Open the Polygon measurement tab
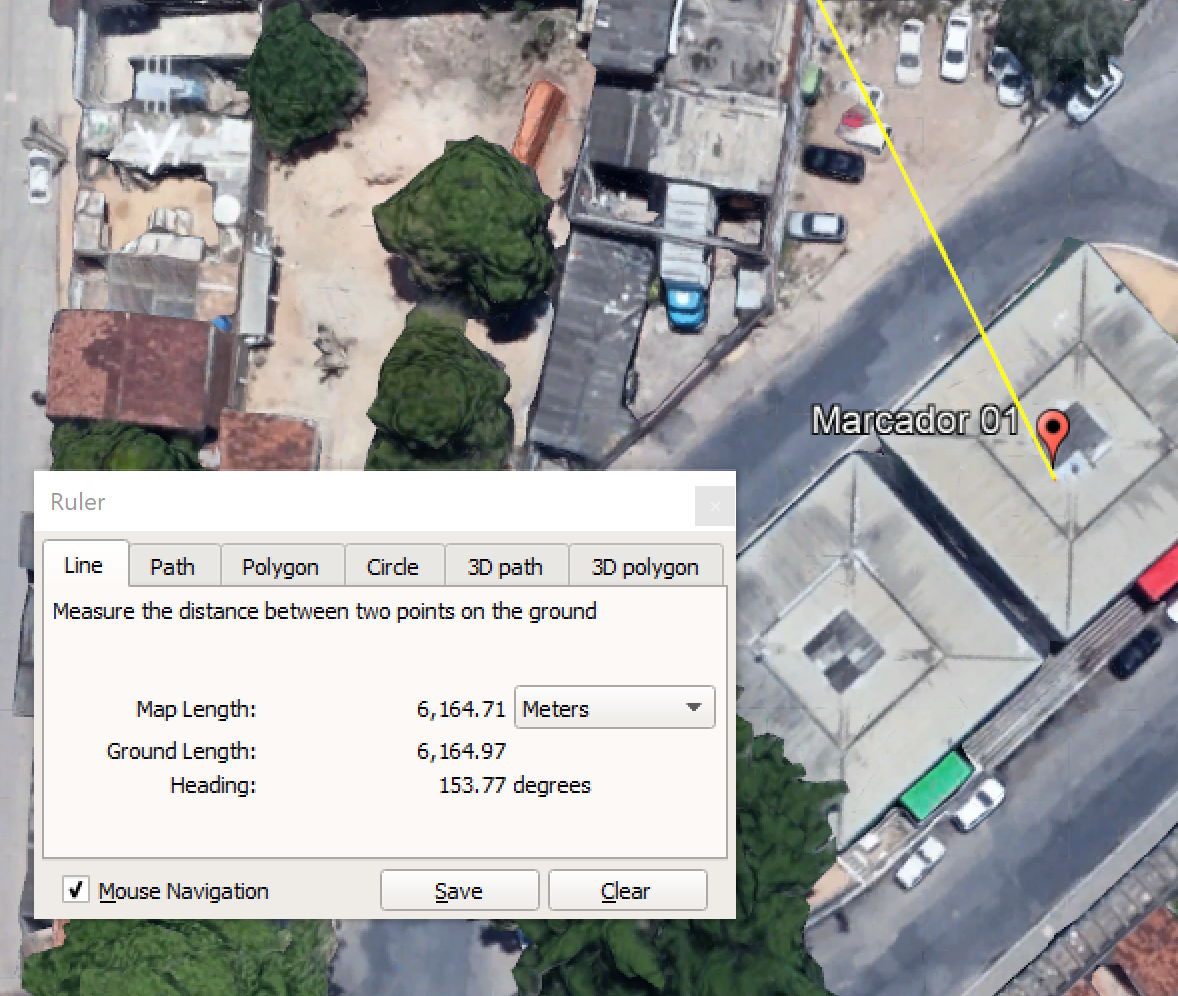Image resolution: width=1178 pixels, height=996 pixels. pos(281,566)
